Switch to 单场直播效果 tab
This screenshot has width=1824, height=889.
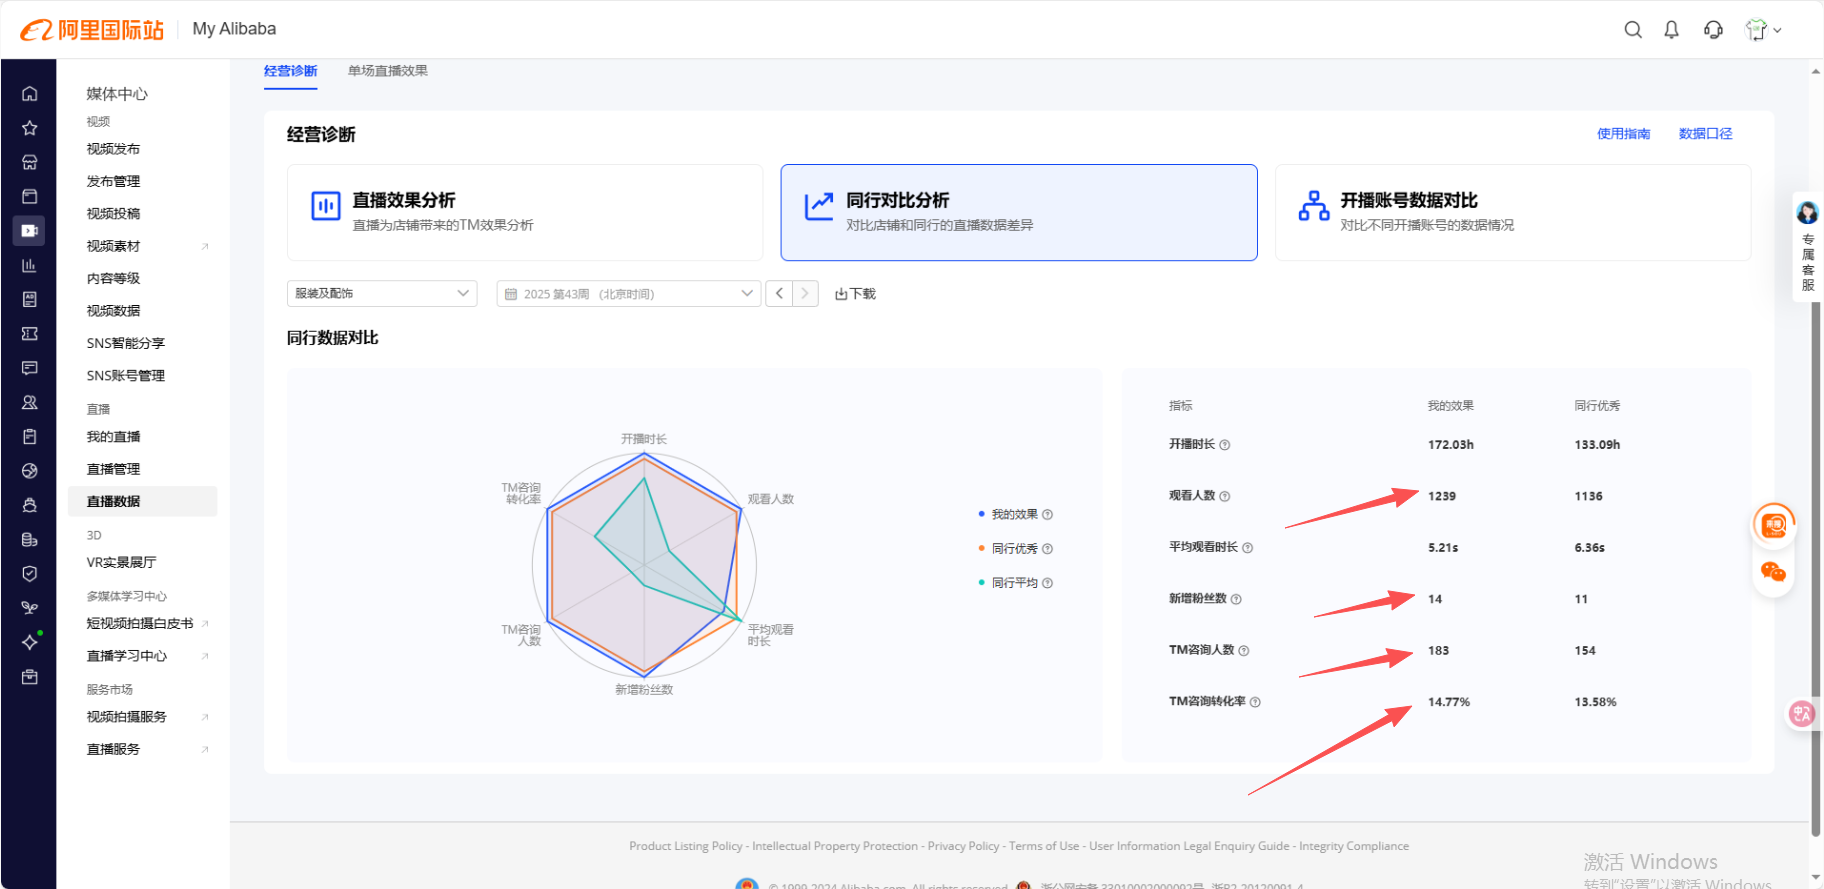[x=388, y=71]
